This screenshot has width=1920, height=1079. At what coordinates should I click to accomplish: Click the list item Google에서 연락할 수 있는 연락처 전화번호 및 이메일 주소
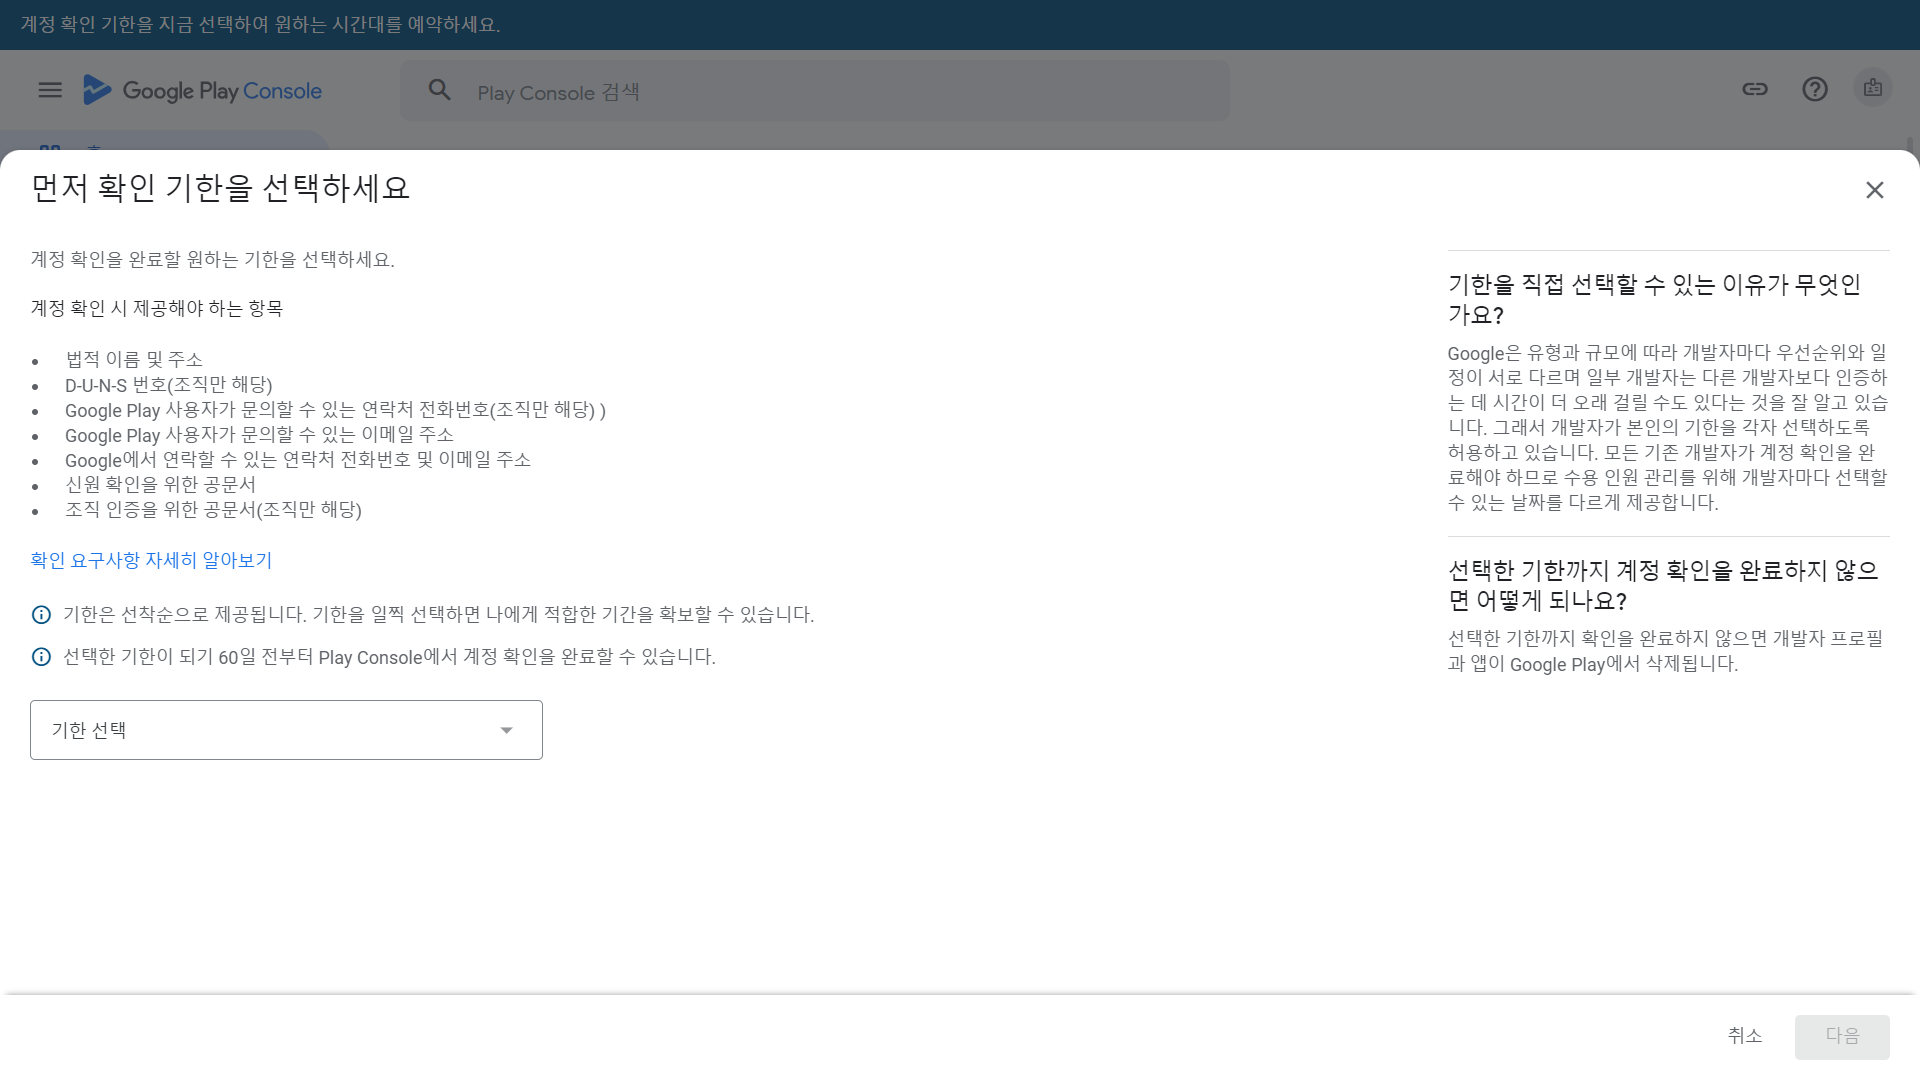[x=298, y=460]
